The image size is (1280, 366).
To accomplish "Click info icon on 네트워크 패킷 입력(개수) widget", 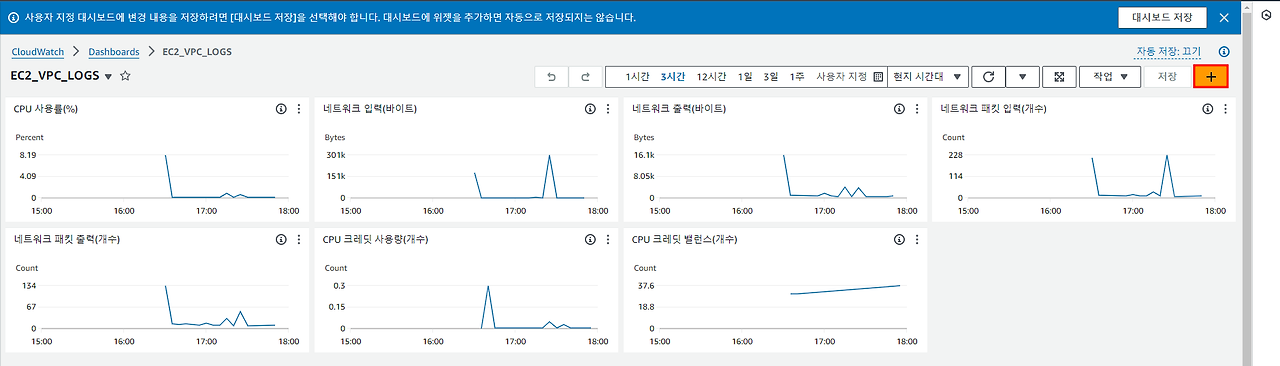I will tap(1207, 108).
